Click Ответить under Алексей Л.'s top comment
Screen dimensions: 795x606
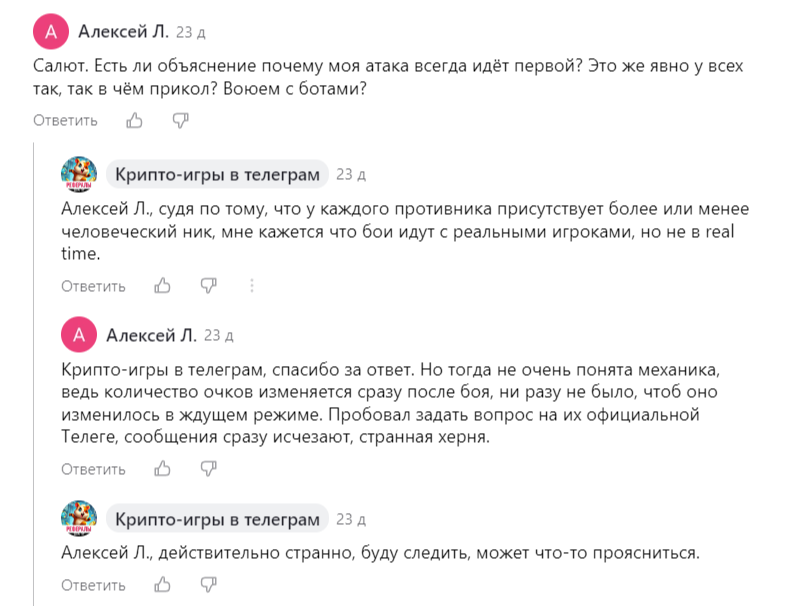[x=66, y=121]
